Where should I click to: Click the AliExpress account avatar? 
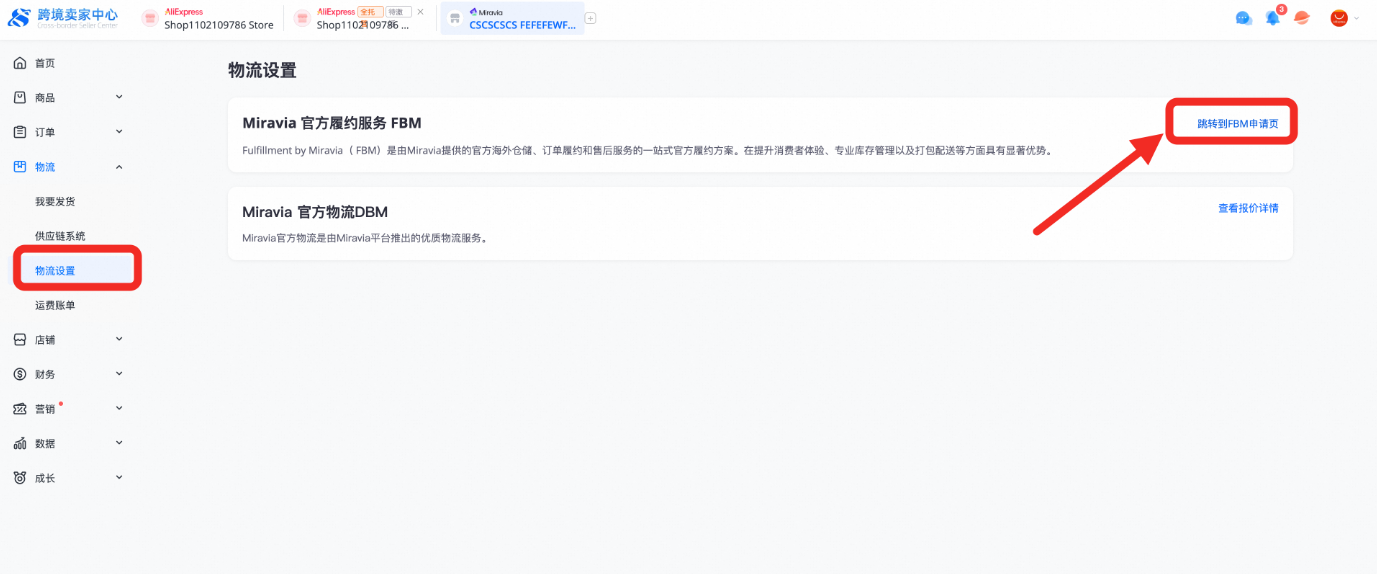(1339, 18)
